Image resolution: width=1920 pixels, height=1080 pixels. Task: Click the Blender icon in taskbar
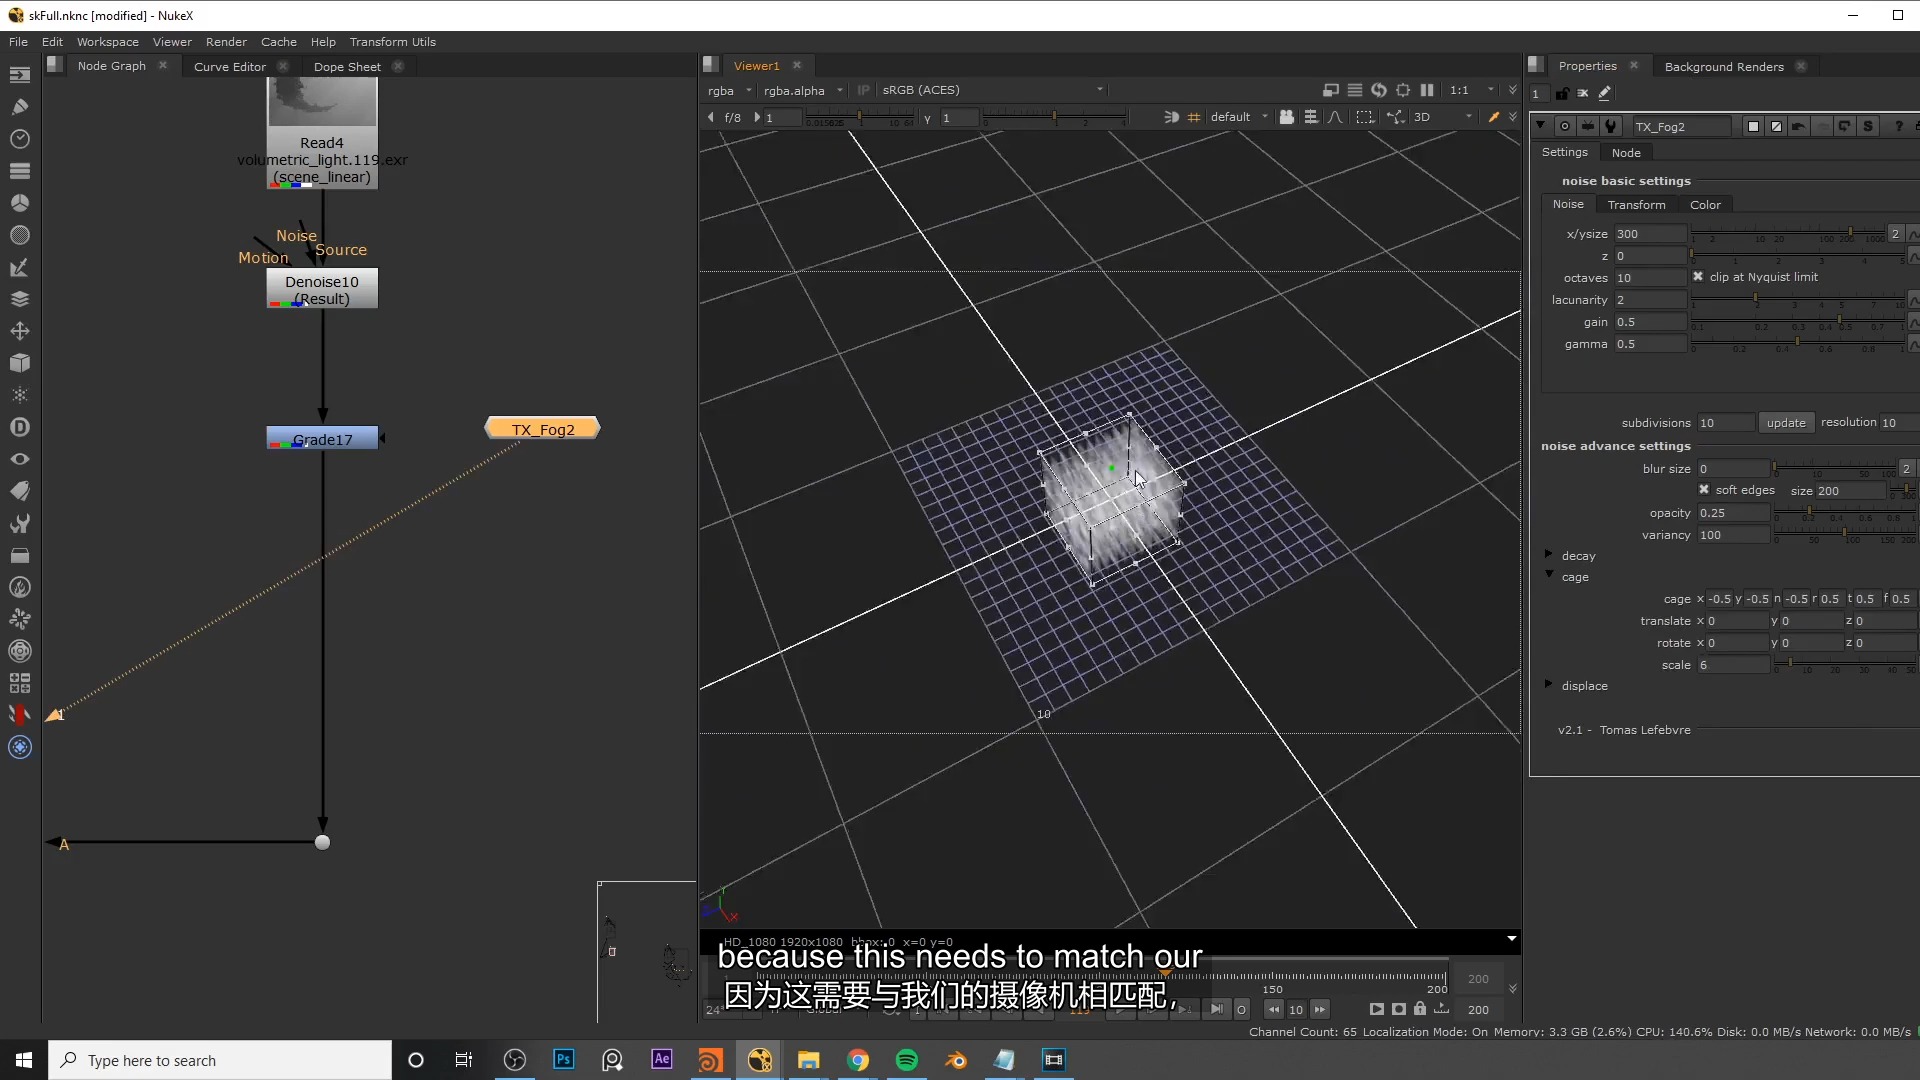tap(956, 1059)
